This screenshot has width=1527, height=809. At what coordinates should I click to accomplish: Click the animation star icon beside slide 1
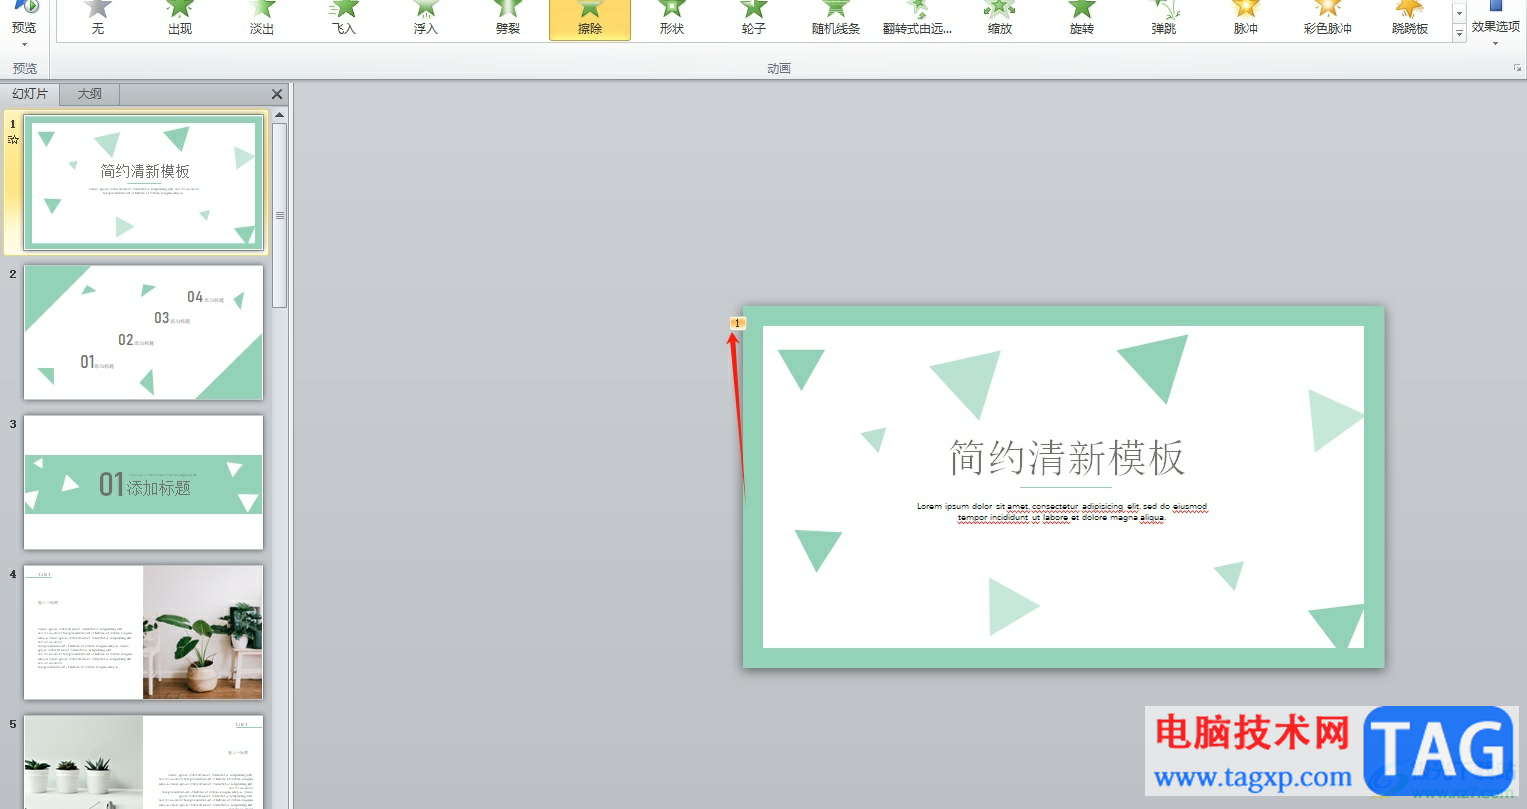point(13,140)
